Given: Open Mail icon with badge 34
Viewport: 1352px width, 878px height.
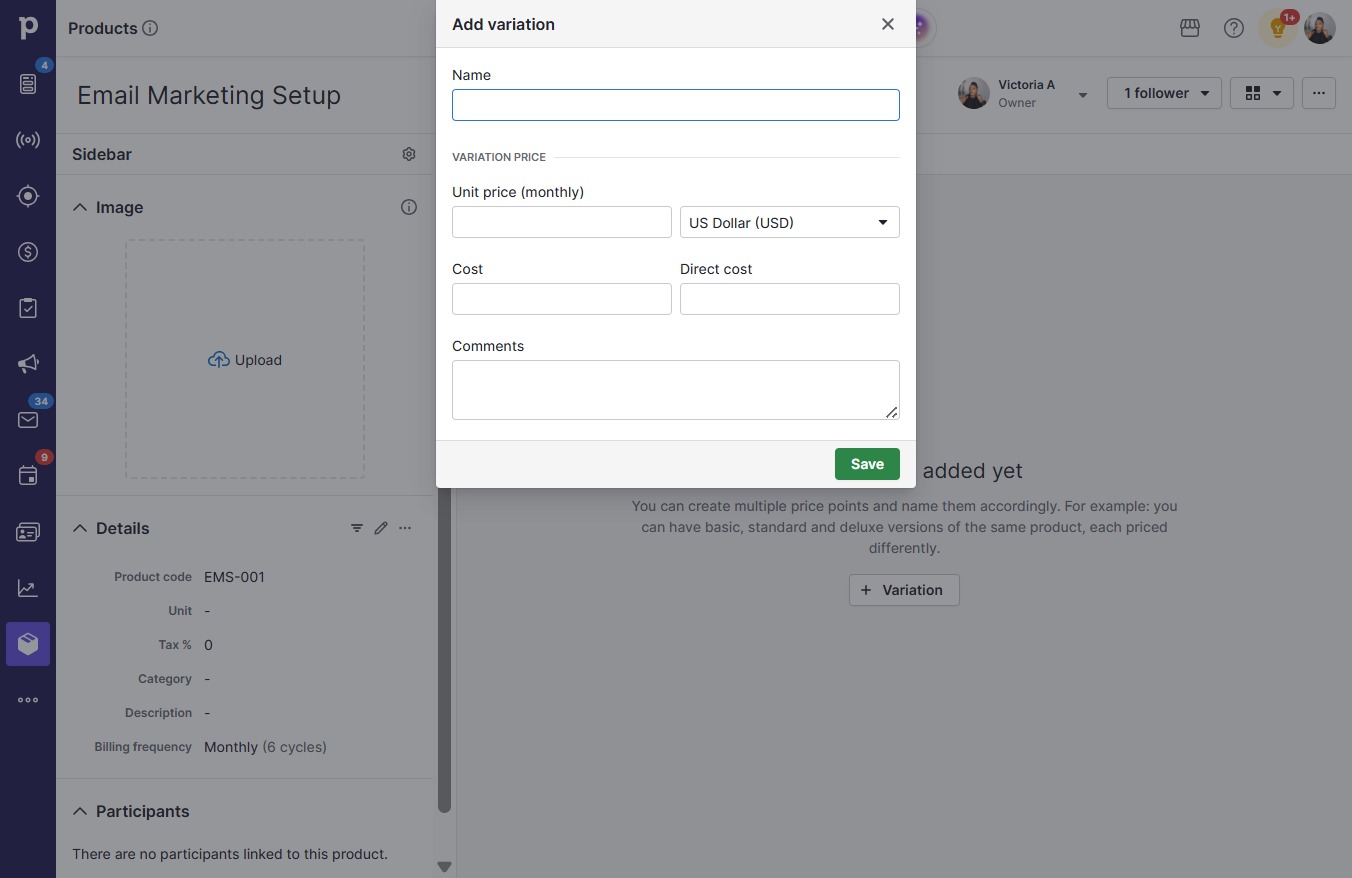Looking at the screenshot, I should pyautogui.click(x=28, y=420).
